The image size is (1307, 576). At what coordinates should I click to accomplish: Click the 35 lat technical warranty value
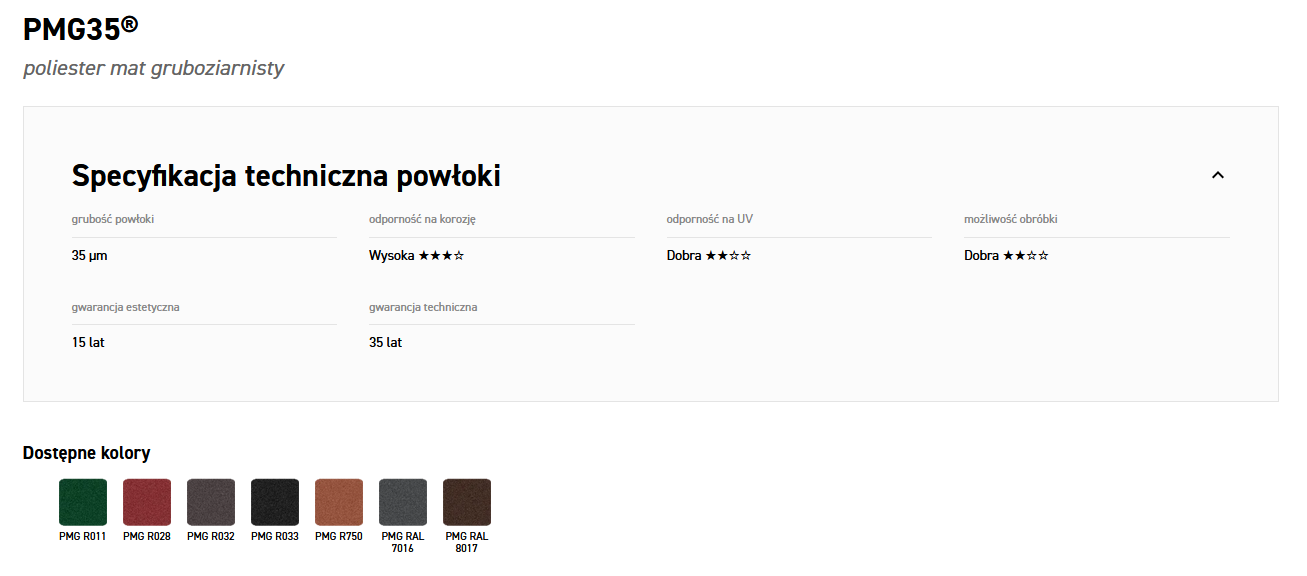pos(385,342)
